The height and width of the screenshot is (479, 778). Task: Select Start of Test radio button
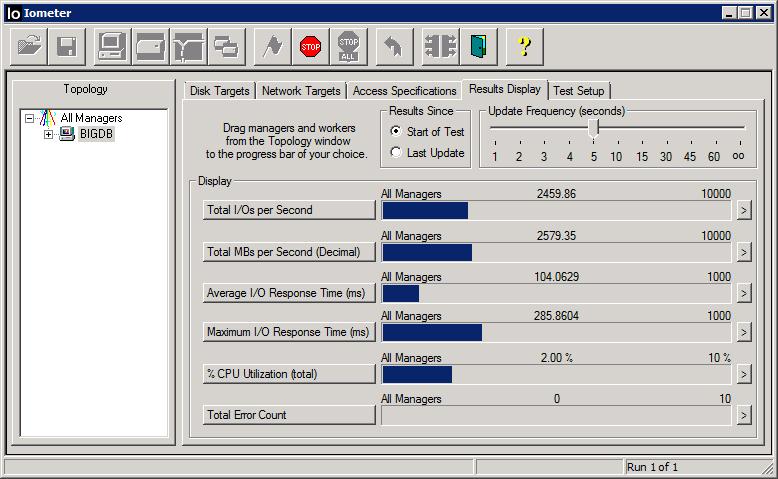point(395,131)
